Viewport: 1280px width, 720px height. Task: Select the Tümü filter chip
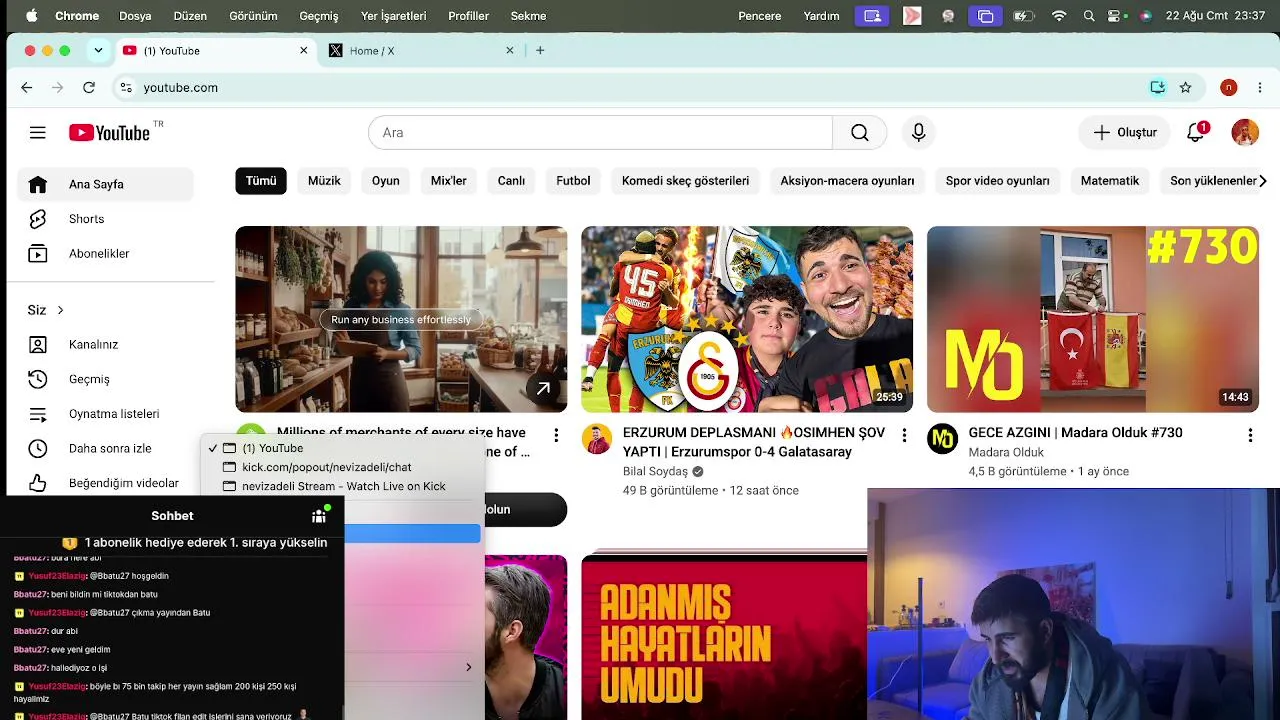261,181
